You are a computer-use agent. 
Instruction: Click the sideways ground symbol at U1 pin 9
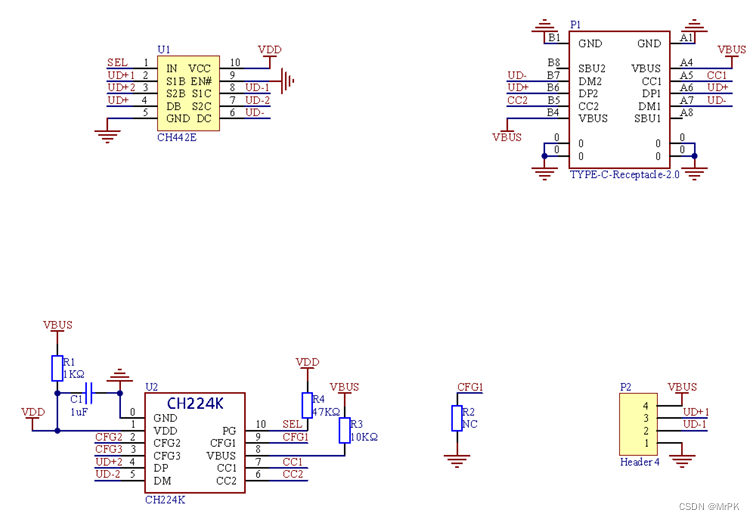(x=287, y=81)
